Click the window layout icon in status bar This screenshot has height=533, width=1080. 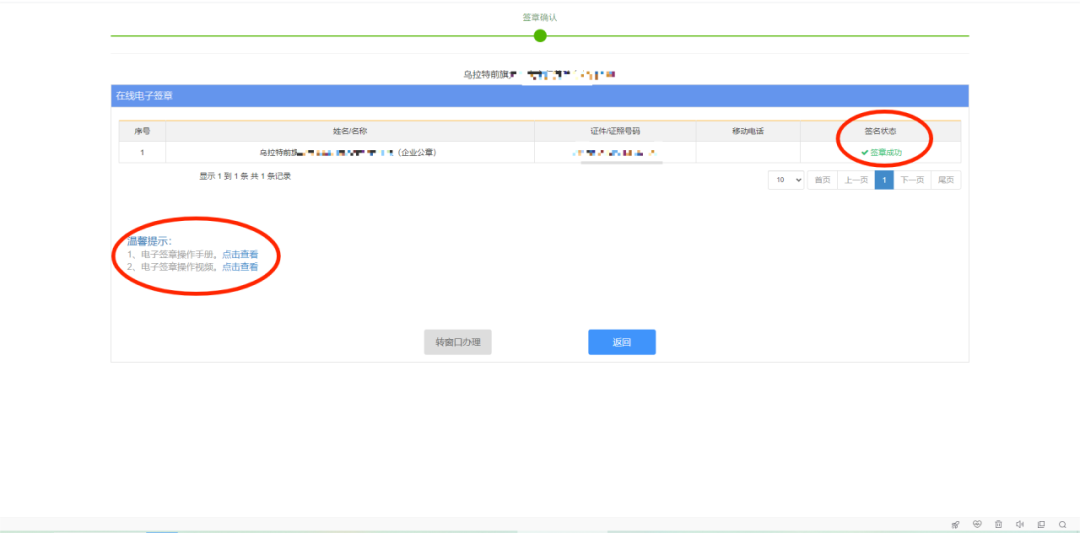pos(1041,525)
